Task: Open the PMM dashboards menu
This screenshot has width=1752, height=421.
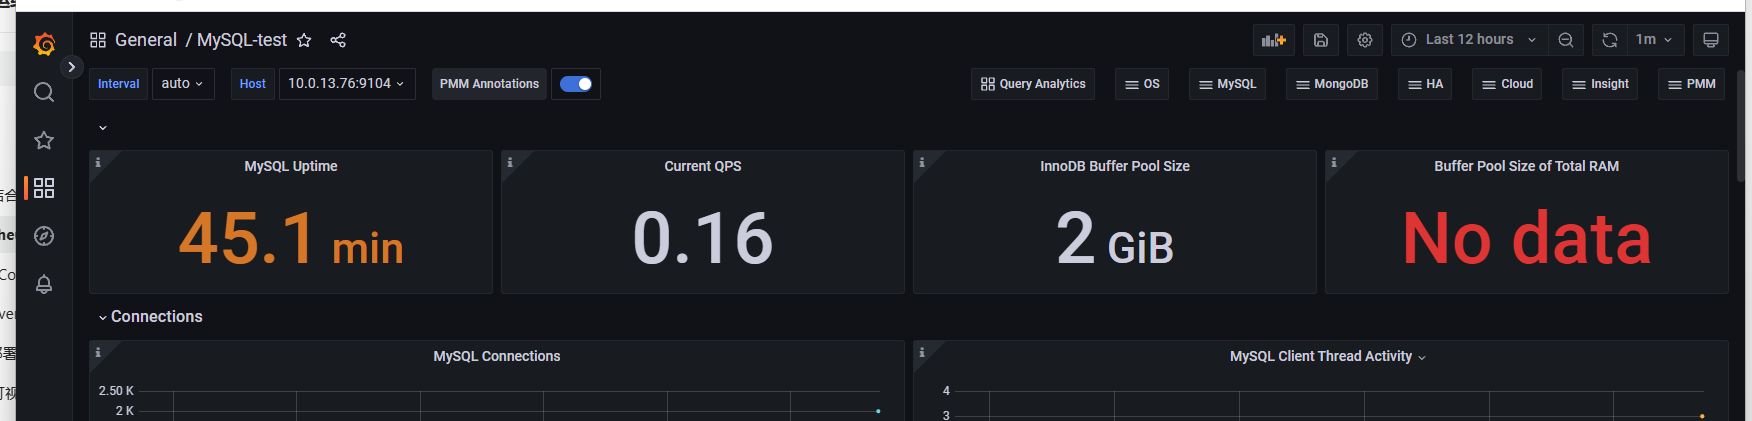Action: (x=1692, y=84)
